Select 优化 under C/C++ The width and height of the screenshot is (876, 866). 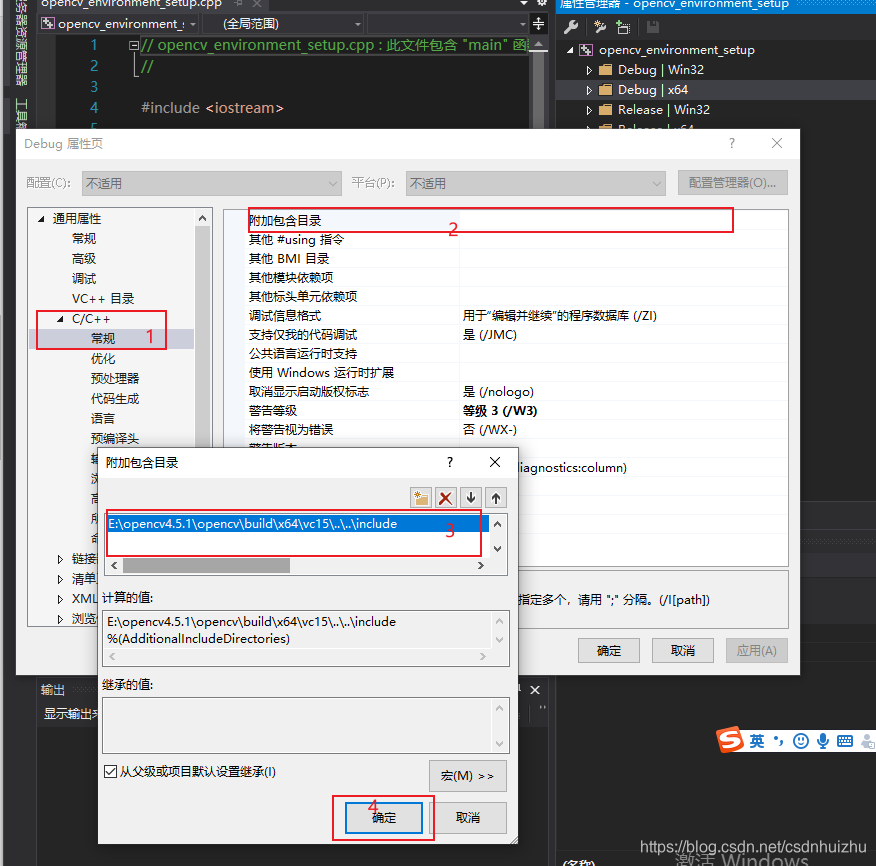click(x=103, y=359)
